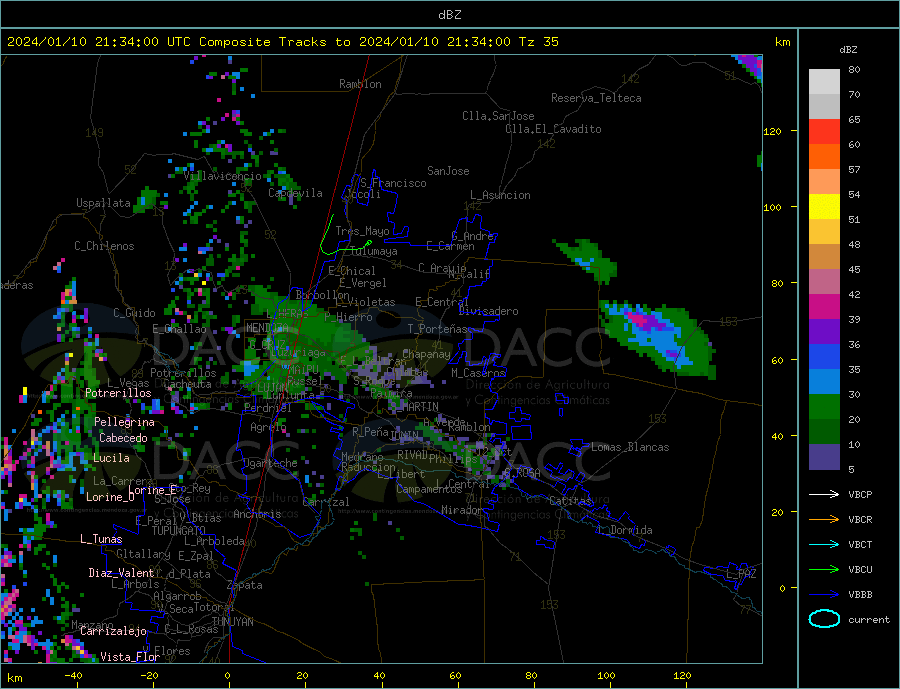The height and width of the screenshot is (689, 900).
Task: Click the 'Vista_Flor' map label
Action: [130, 657]
